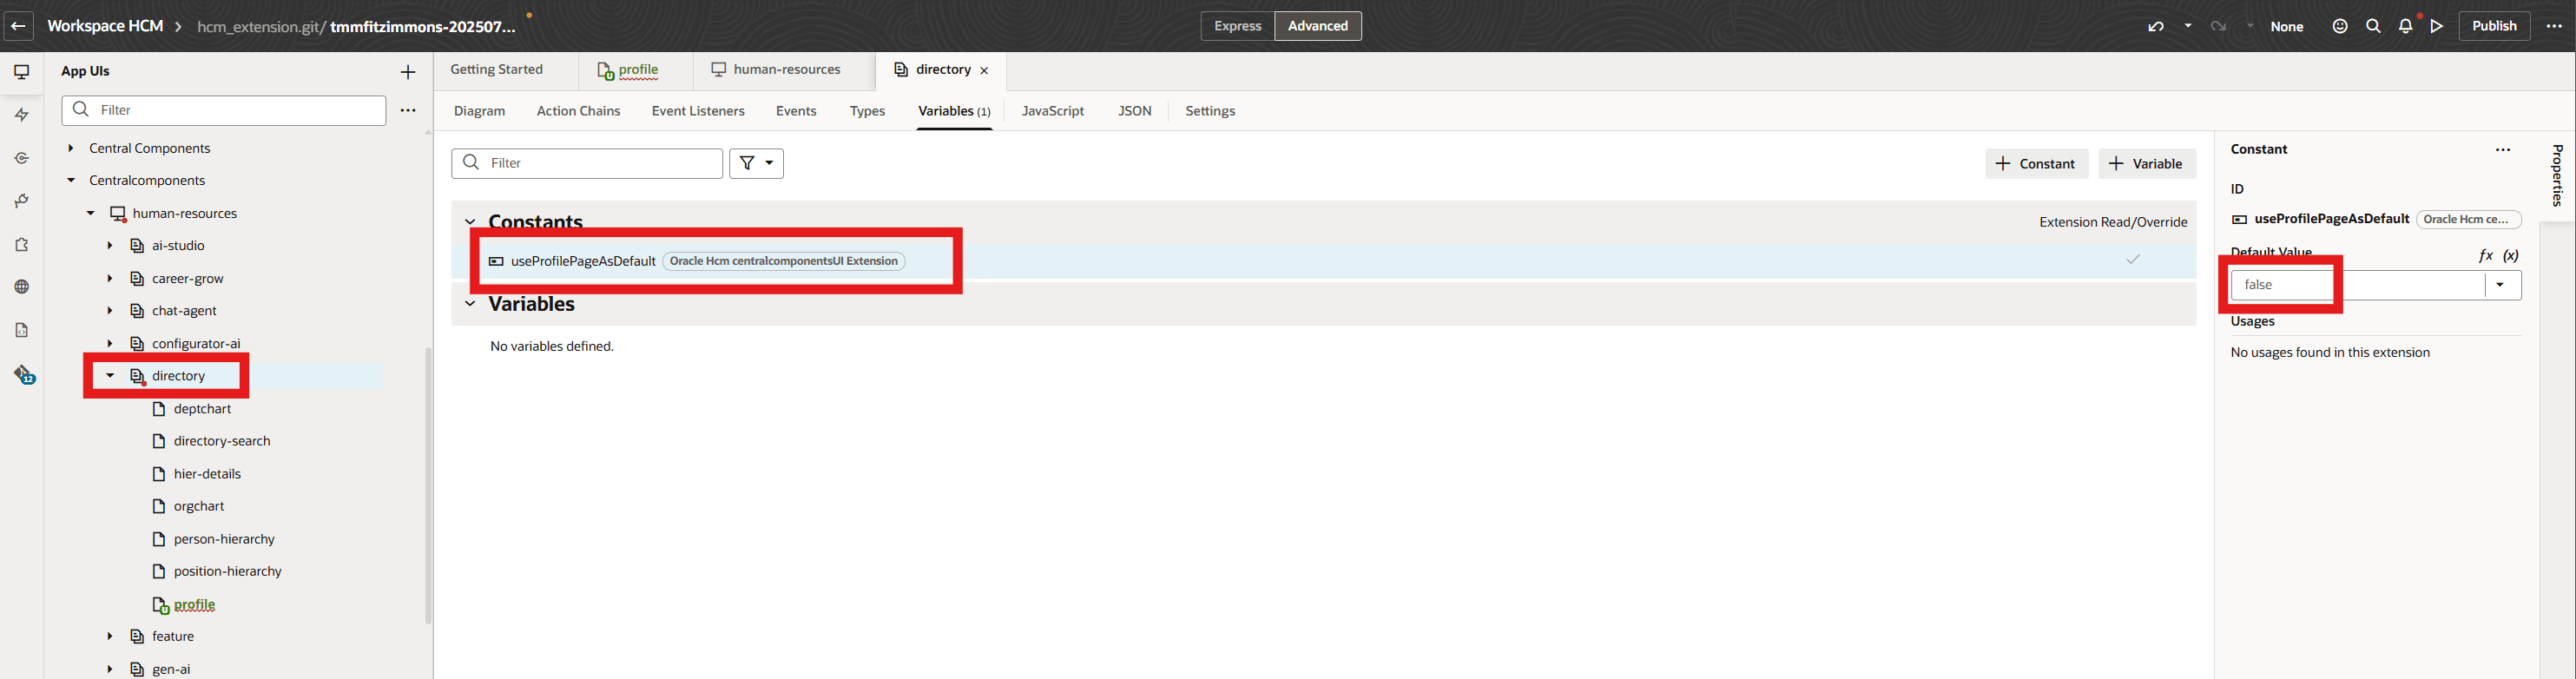Click the Publish button
The width and height of the screenshot is (2576, 679).
(x=2494, y=26)
